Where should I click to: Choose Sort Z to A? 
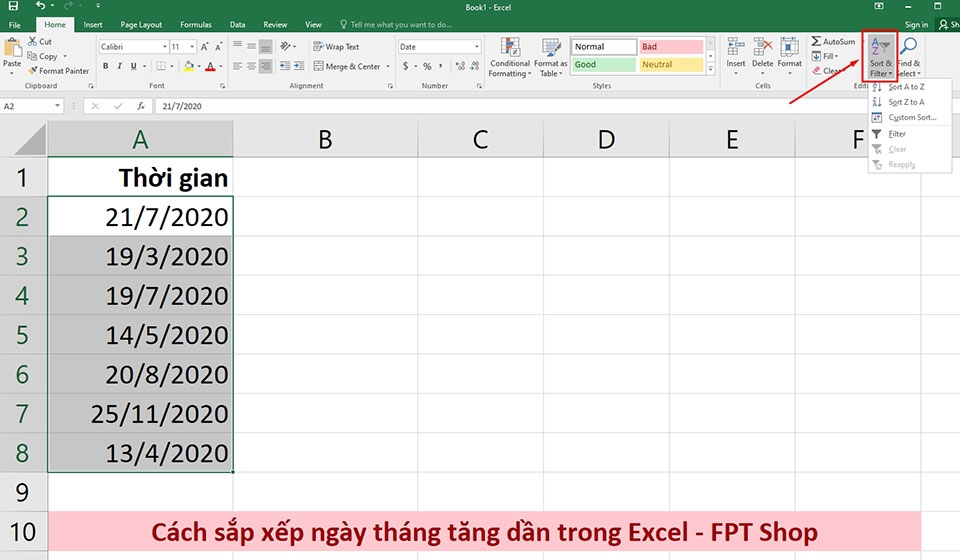click(x=909, y=102)
